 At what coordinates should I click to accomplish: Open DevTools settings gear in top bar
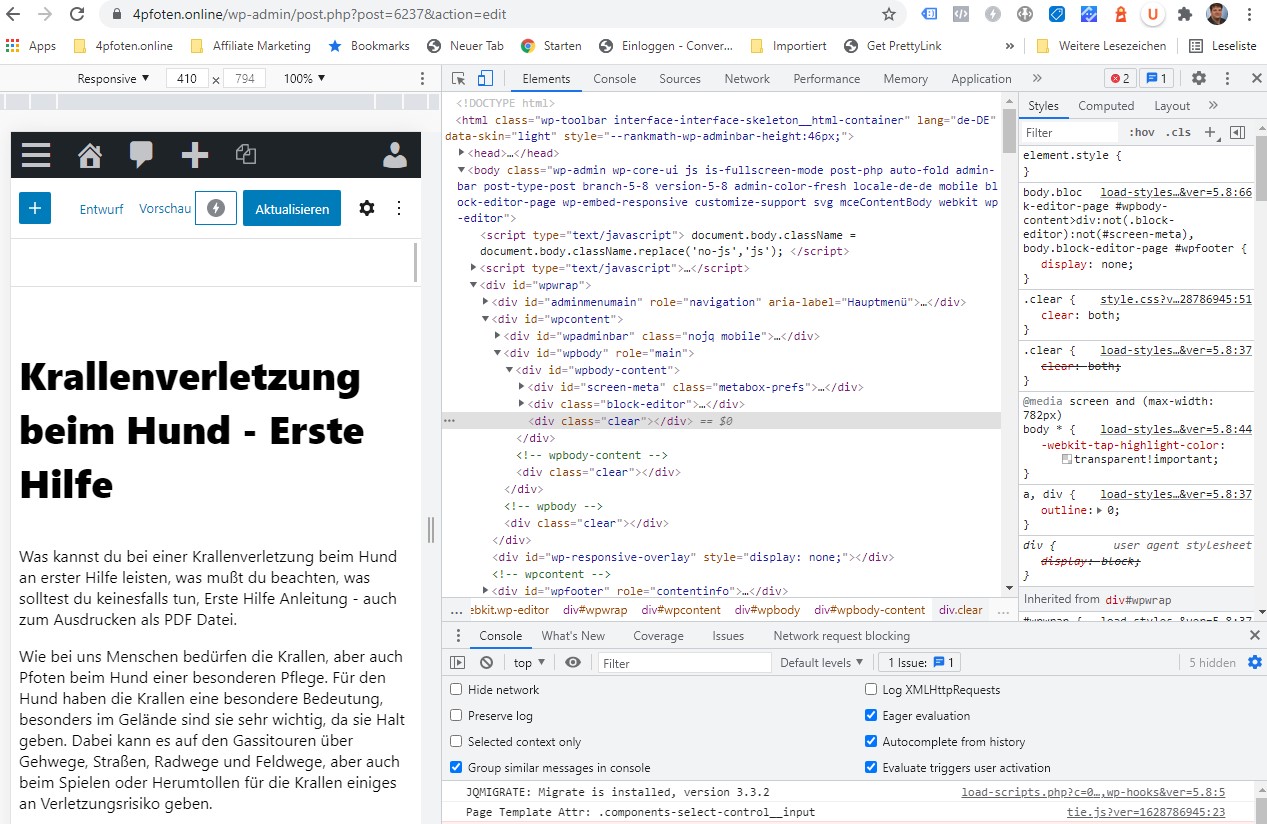tap(1198, 79)
